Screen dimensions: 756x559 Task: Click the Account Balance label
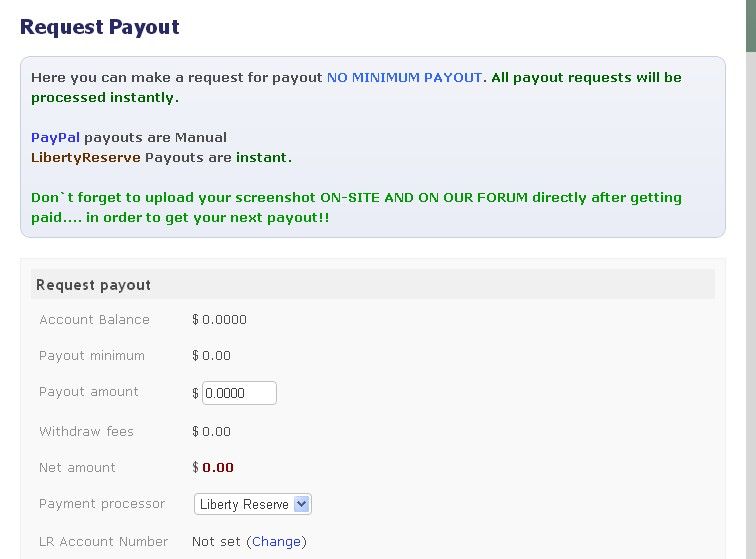[x=94, y=319]
